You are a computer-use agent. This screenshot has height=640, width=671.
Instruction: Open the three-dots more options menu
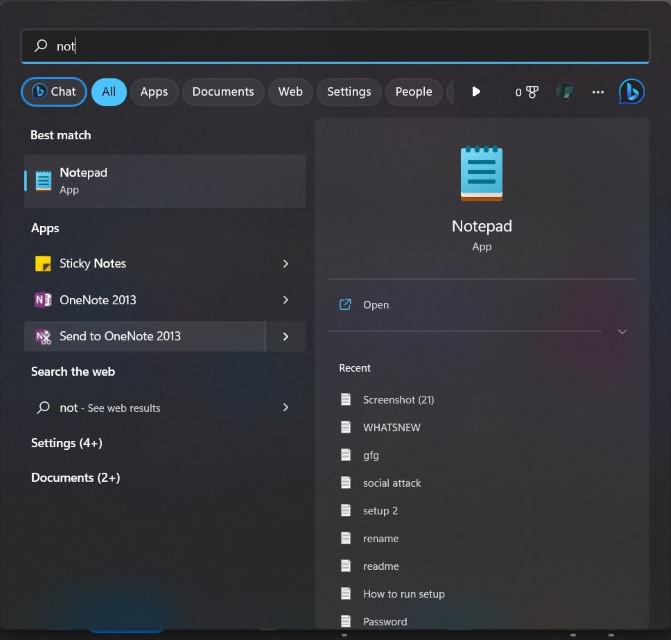click(x=598, y=92)
